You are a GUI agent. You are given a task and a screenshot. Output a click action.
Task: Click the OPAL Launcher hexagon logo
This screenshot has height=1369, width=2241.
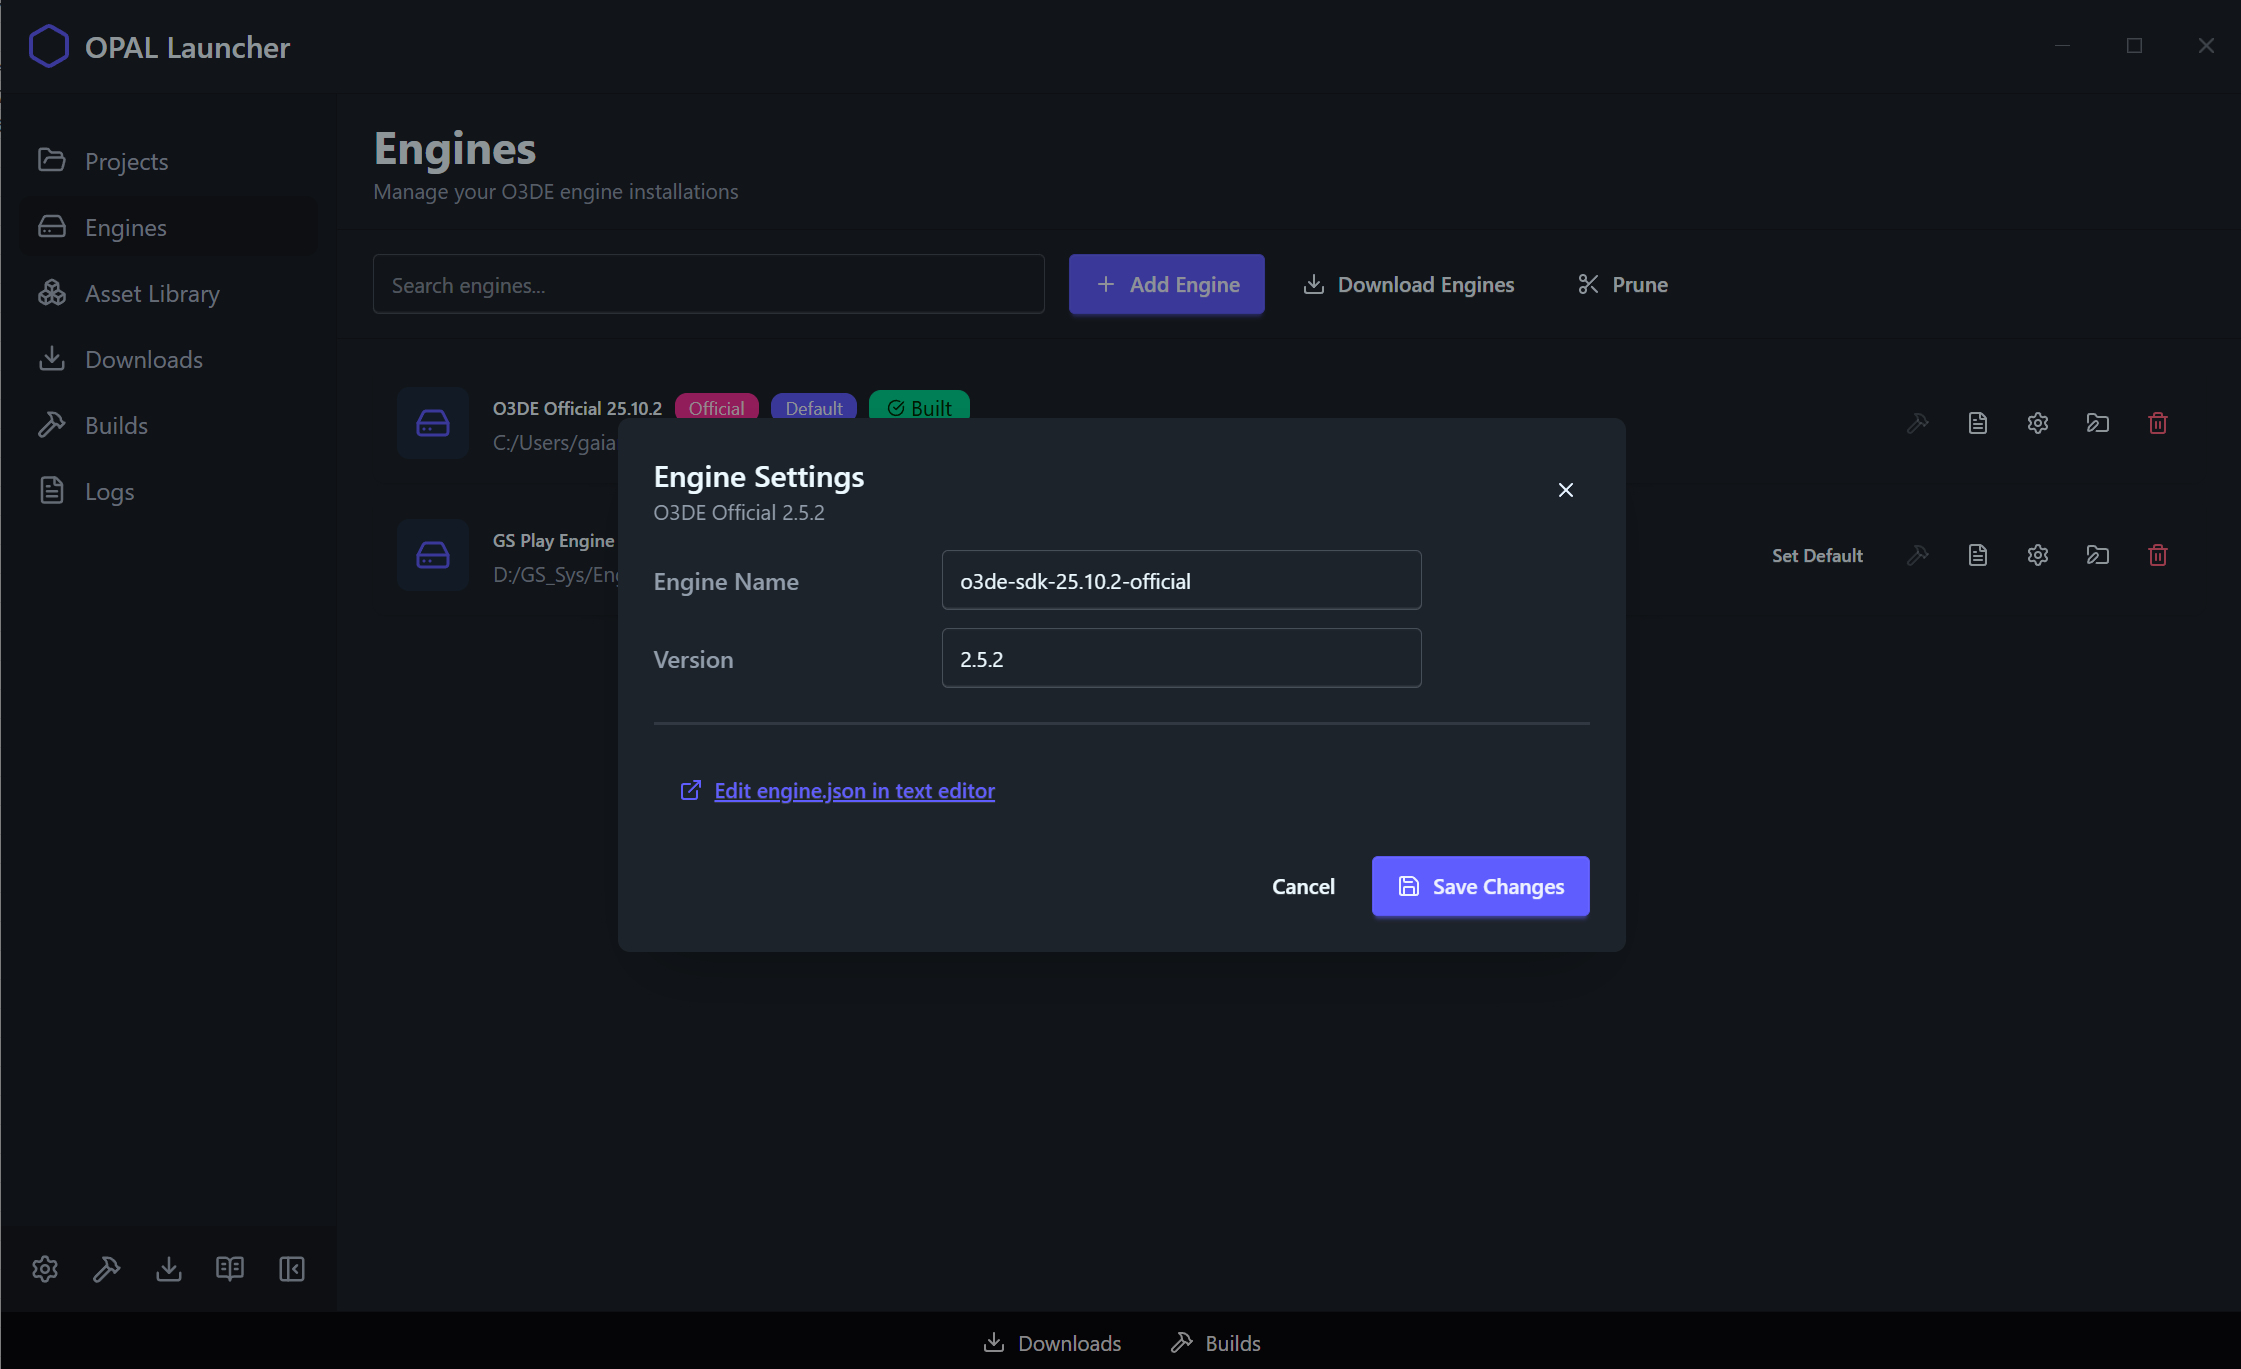[49, 46]
